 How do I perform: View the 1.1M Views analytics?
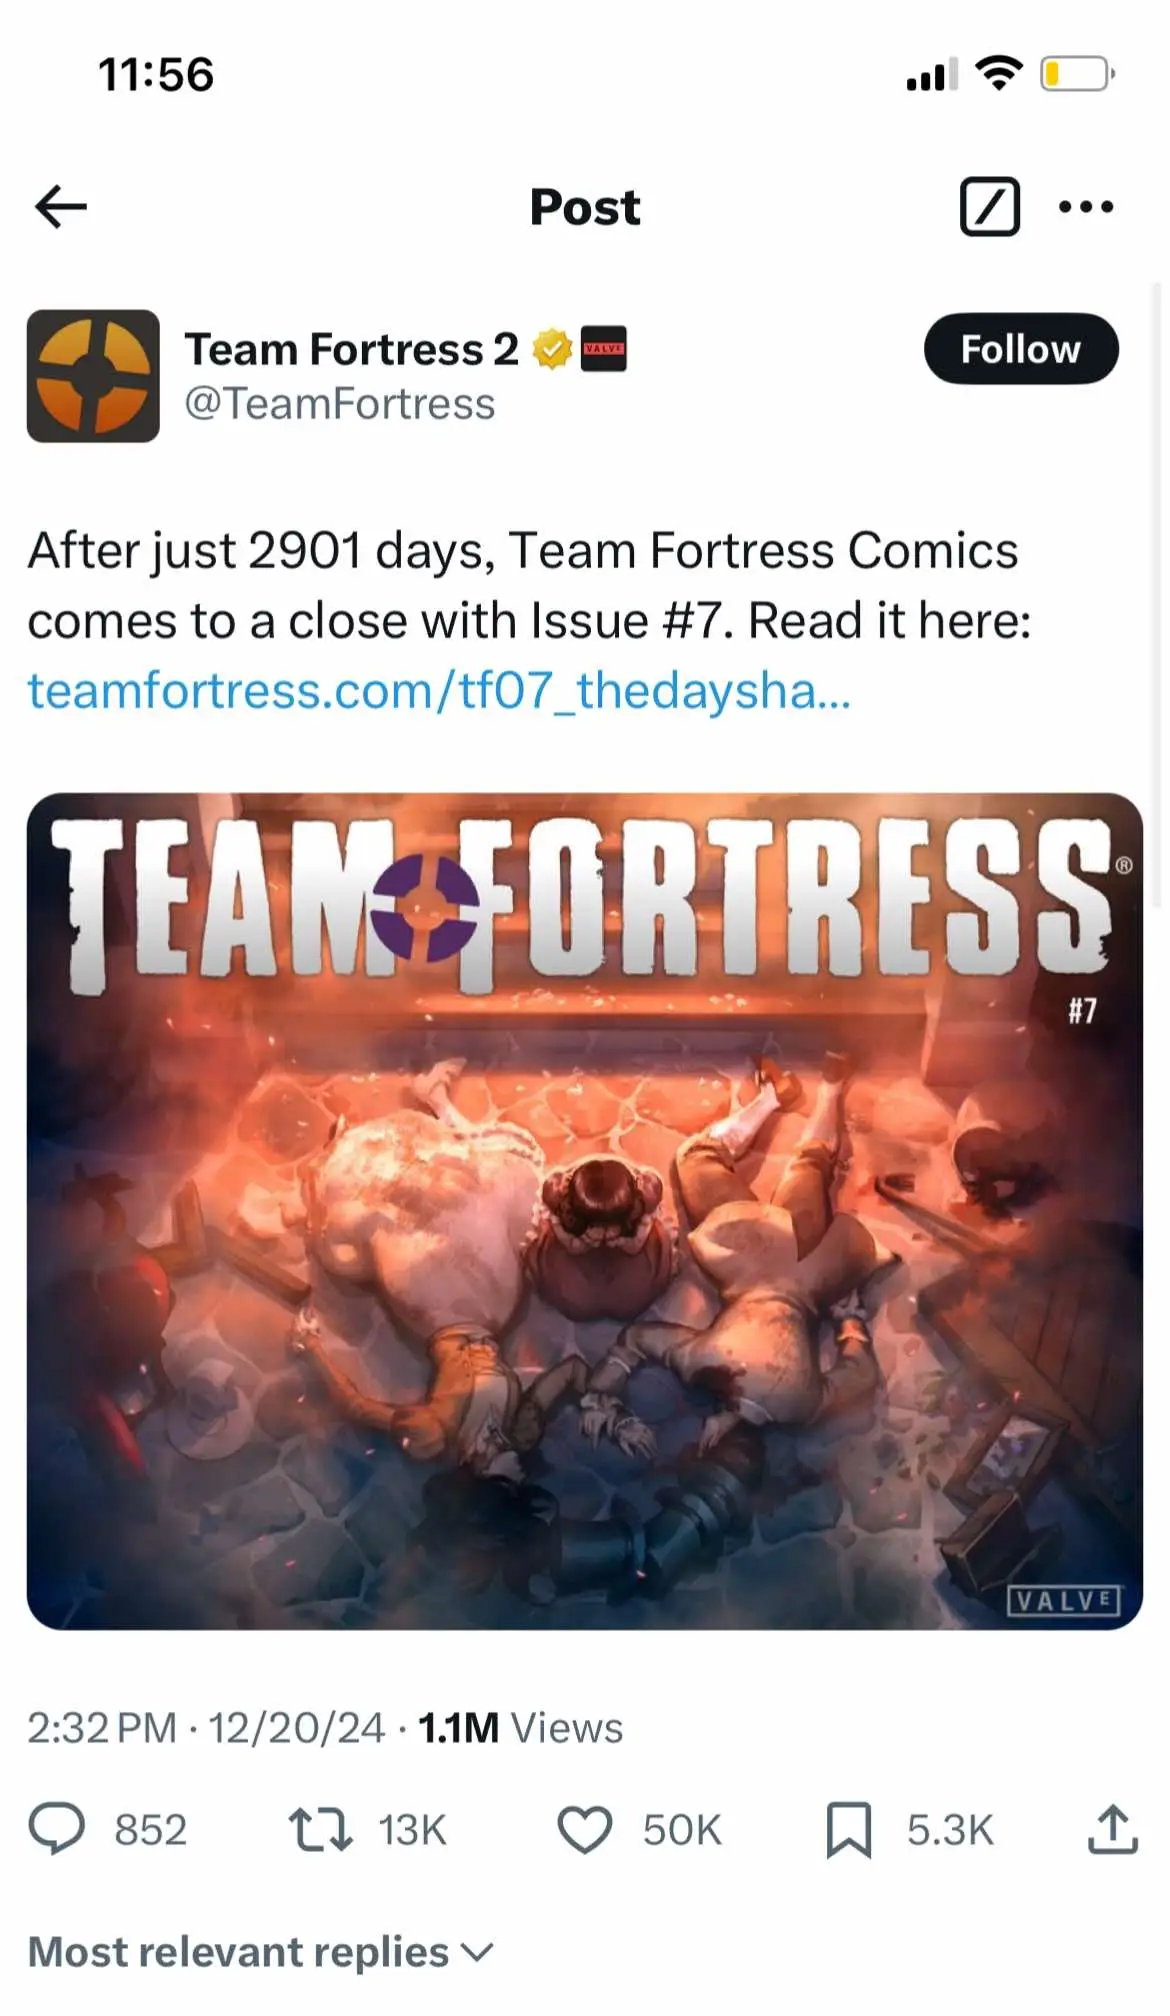(520, 1728)
